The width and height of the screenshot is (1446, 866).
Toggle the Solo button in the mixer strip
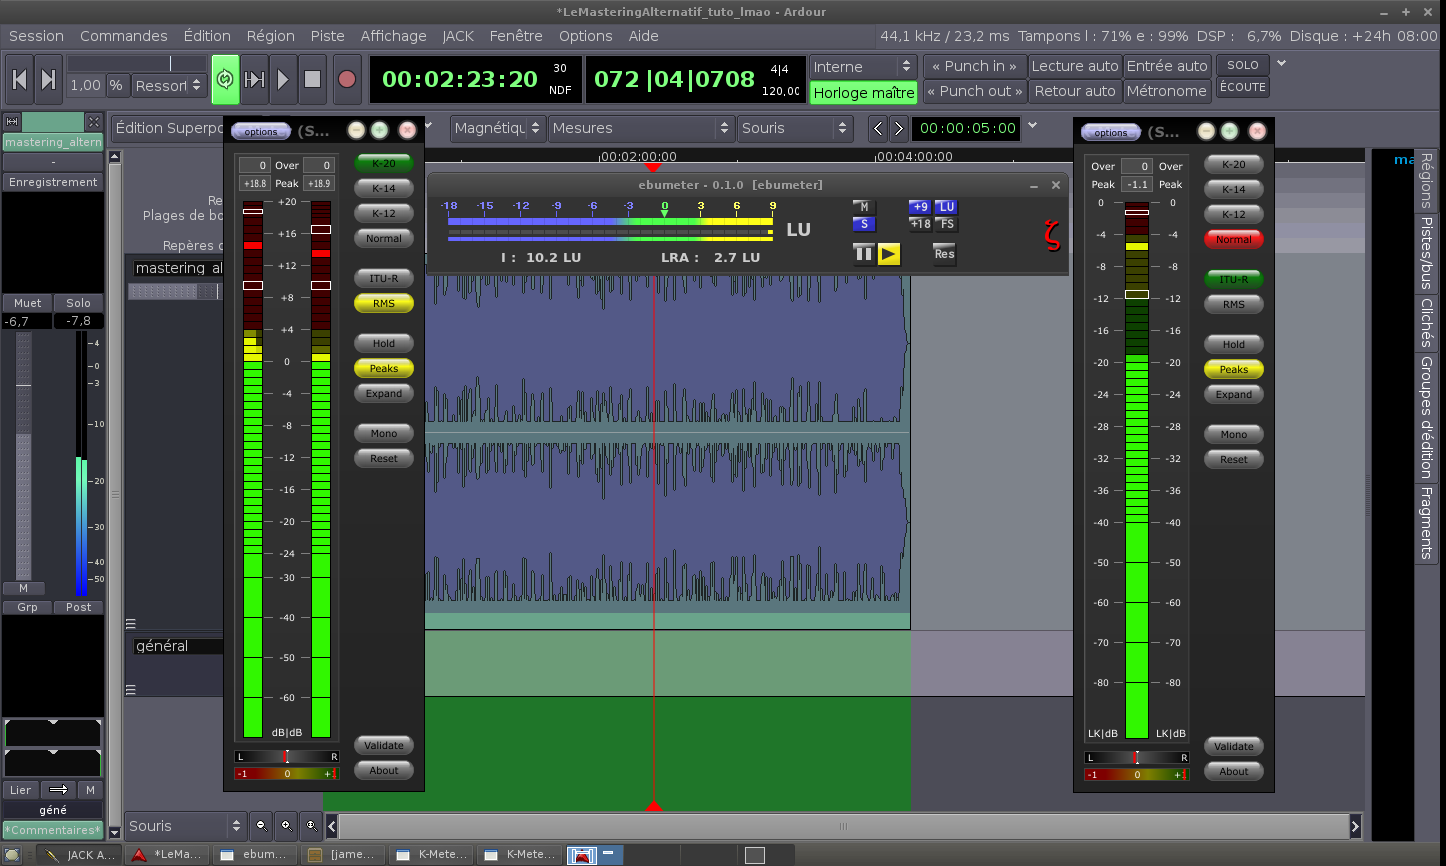coord(78,303)
